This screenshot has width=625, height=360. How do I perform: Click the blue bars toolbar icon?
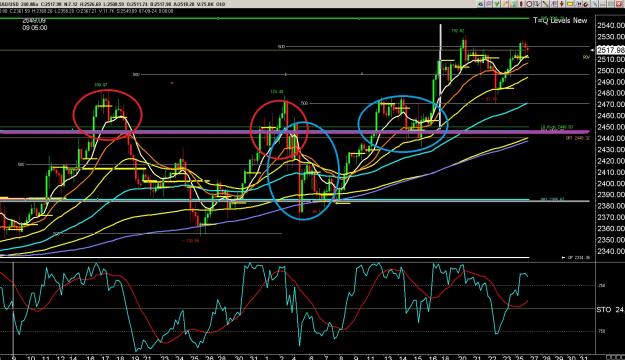[579, 4]
